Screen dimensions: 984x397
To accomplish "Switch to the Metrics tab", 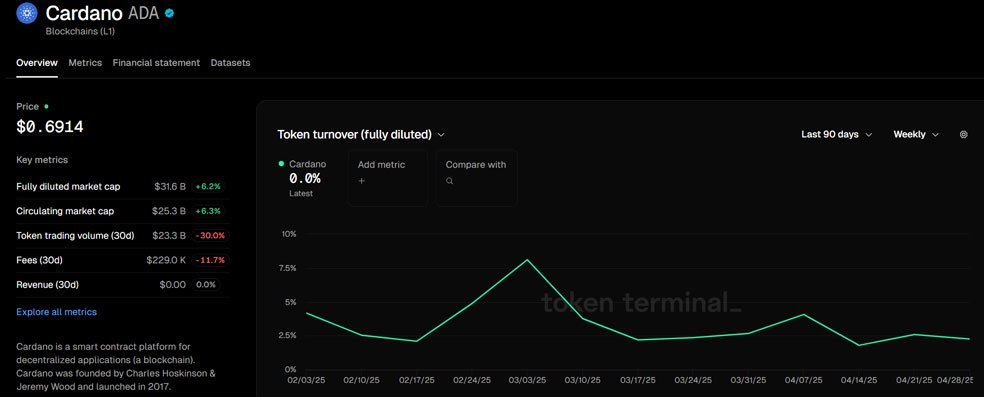I will point(85,63).
